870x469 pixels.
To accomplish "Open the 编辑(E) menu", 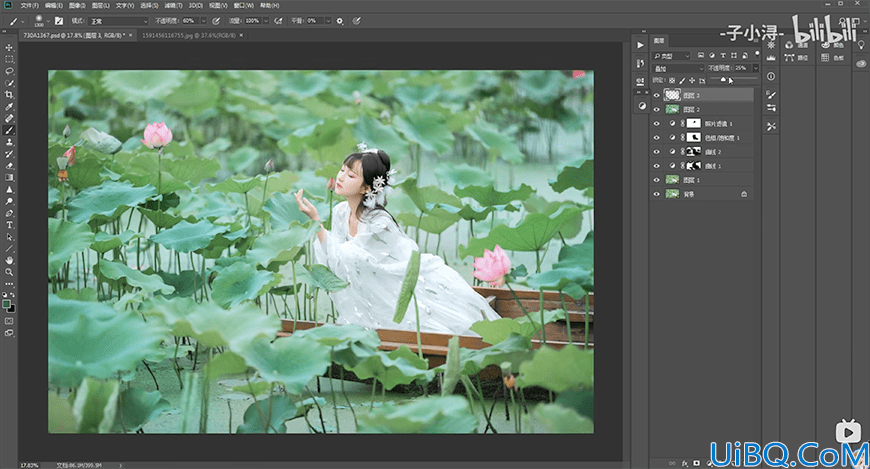I will [53, 6].
